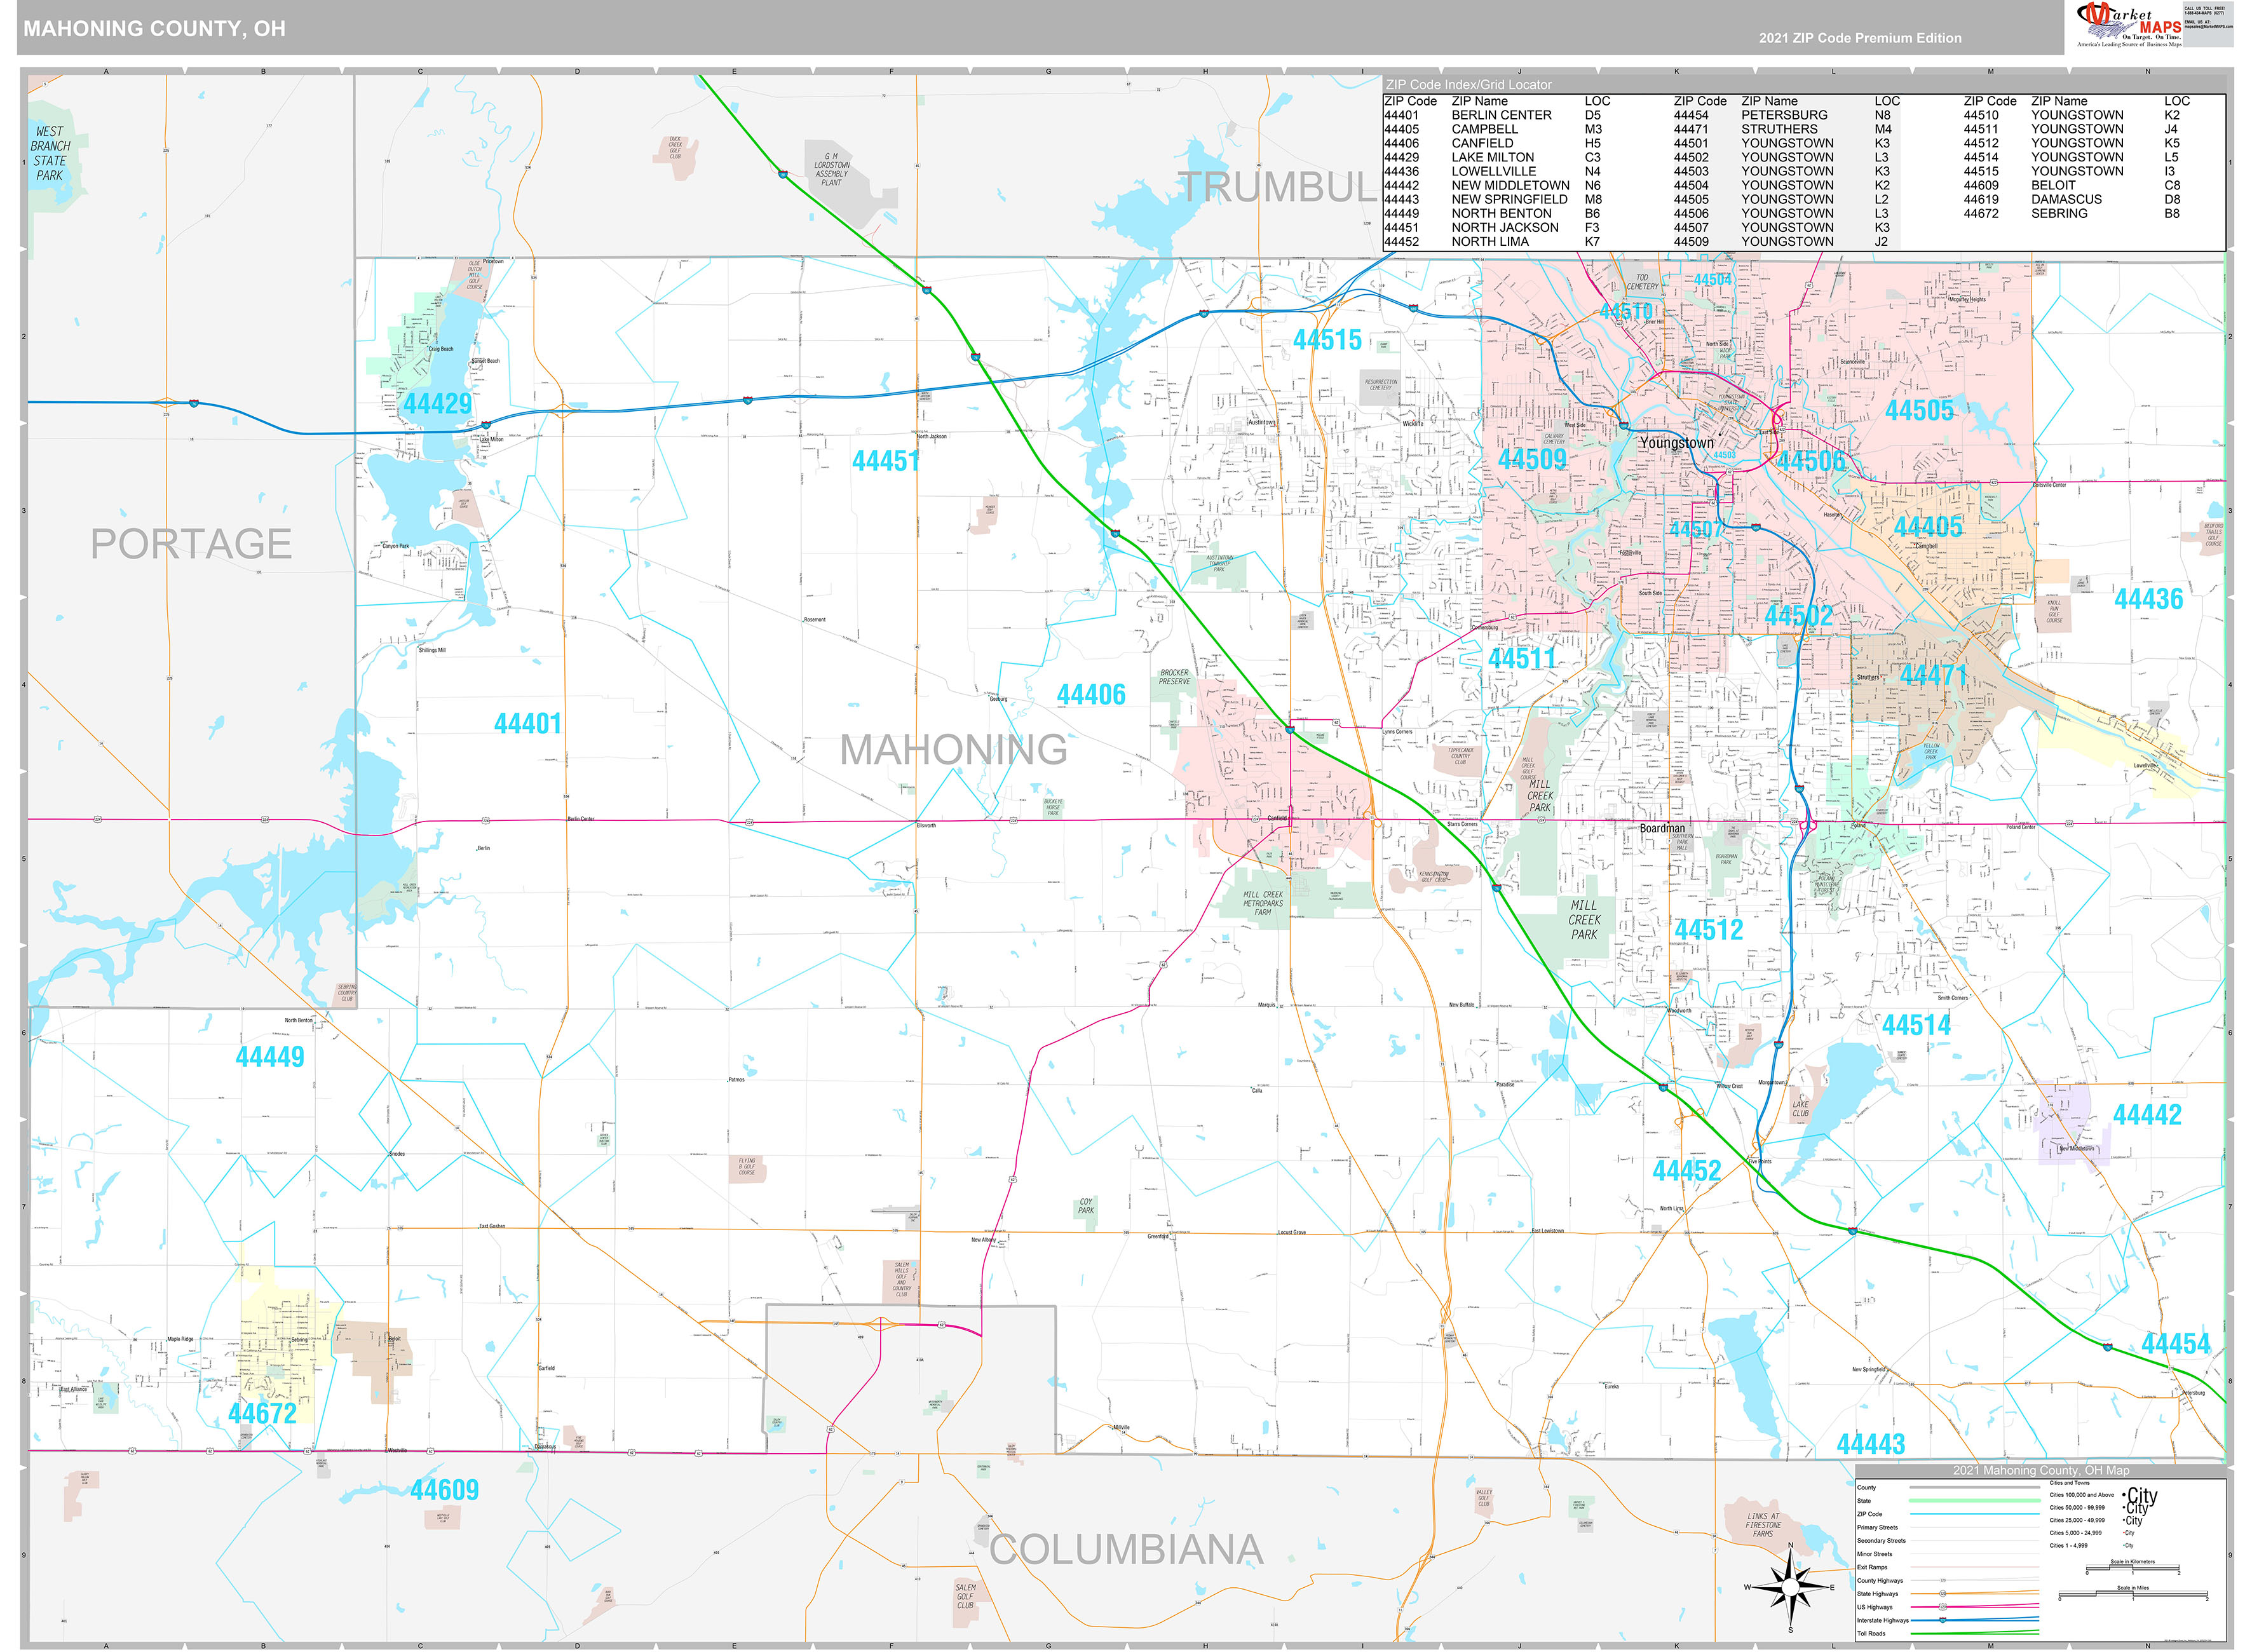Click the 'MAHONING COUNTY, OH' title

point(154,29)
